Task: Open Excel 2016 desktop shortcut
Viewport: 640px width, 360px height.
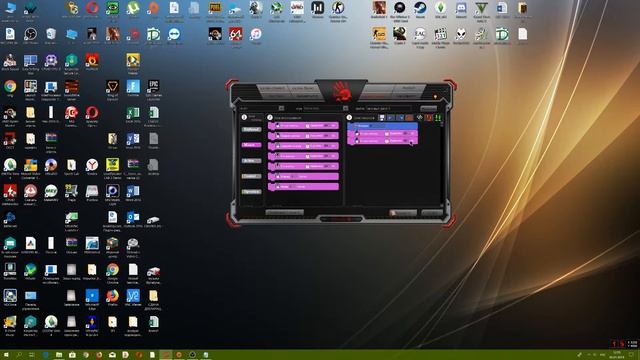Action: (133, 113)
